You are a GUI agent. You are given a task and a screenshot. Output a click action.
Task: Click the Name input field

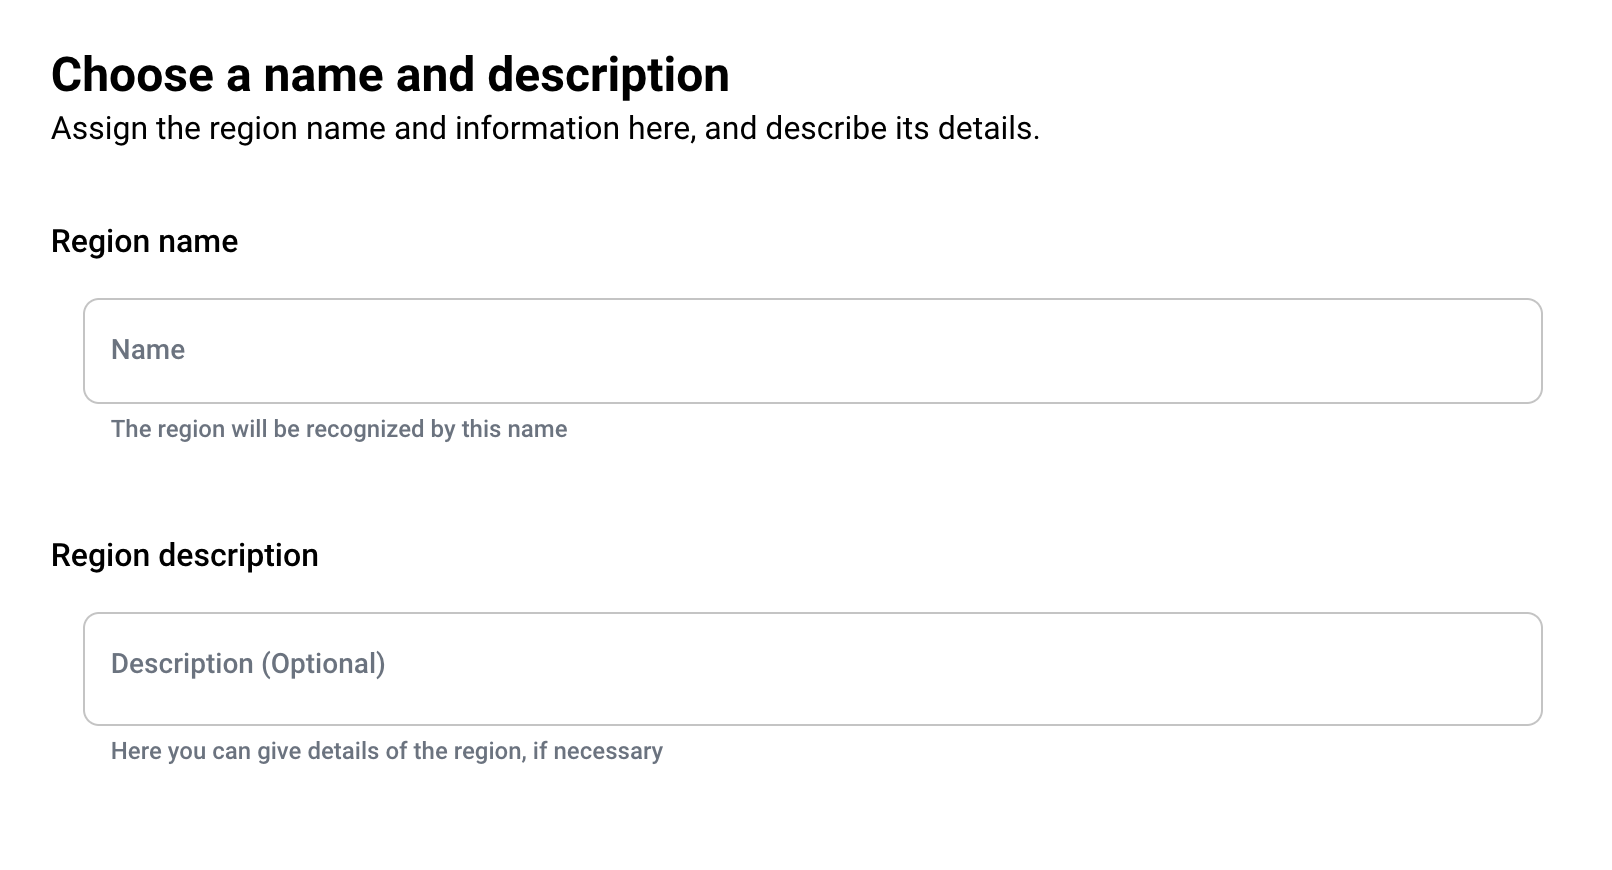pyautogui.click(x=812, y=351)
